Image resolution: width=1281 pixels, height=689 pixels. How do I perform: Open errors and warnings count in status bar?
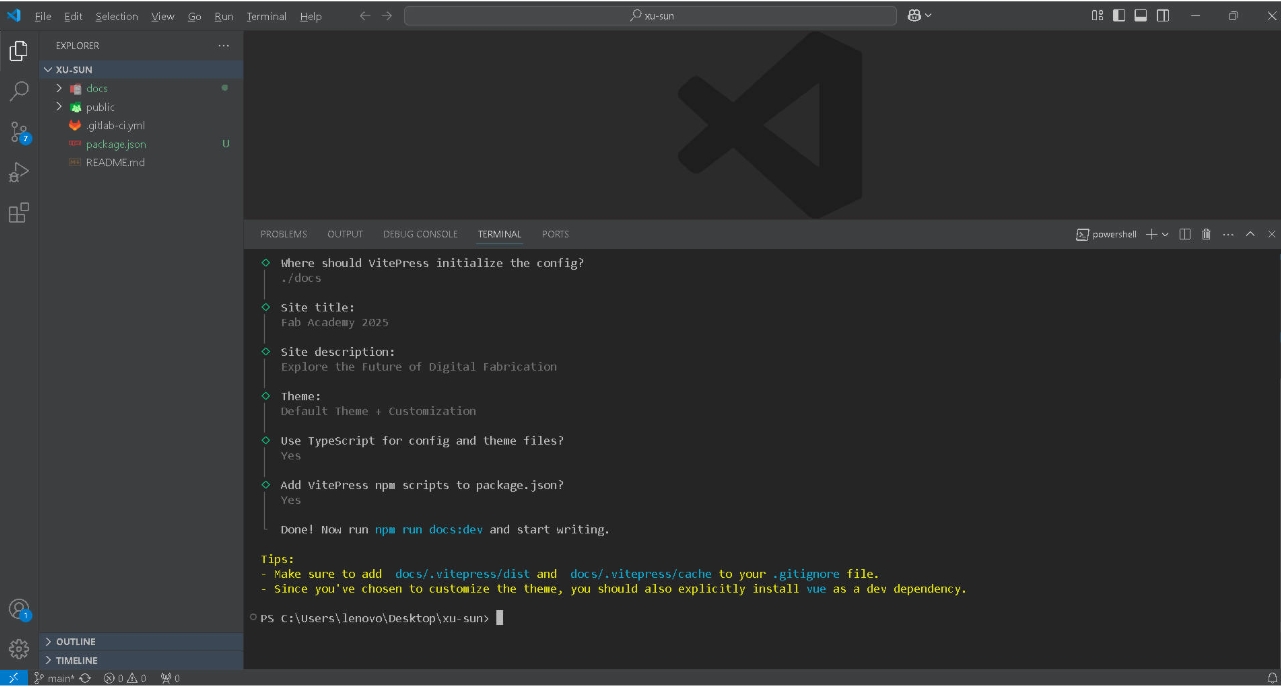click(125, 678)
